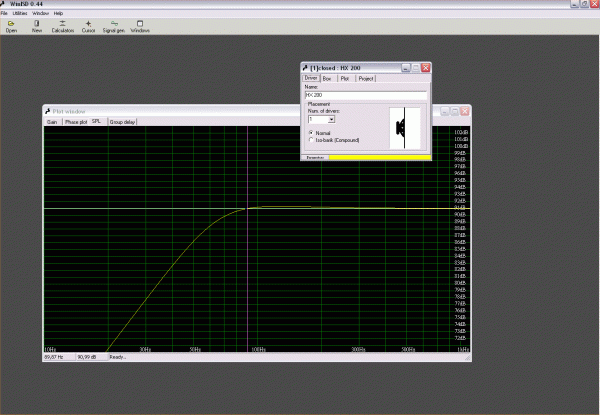The image size is (600, 415).
Task: Switch to the Box tab
Action: (x=327, y=77)
